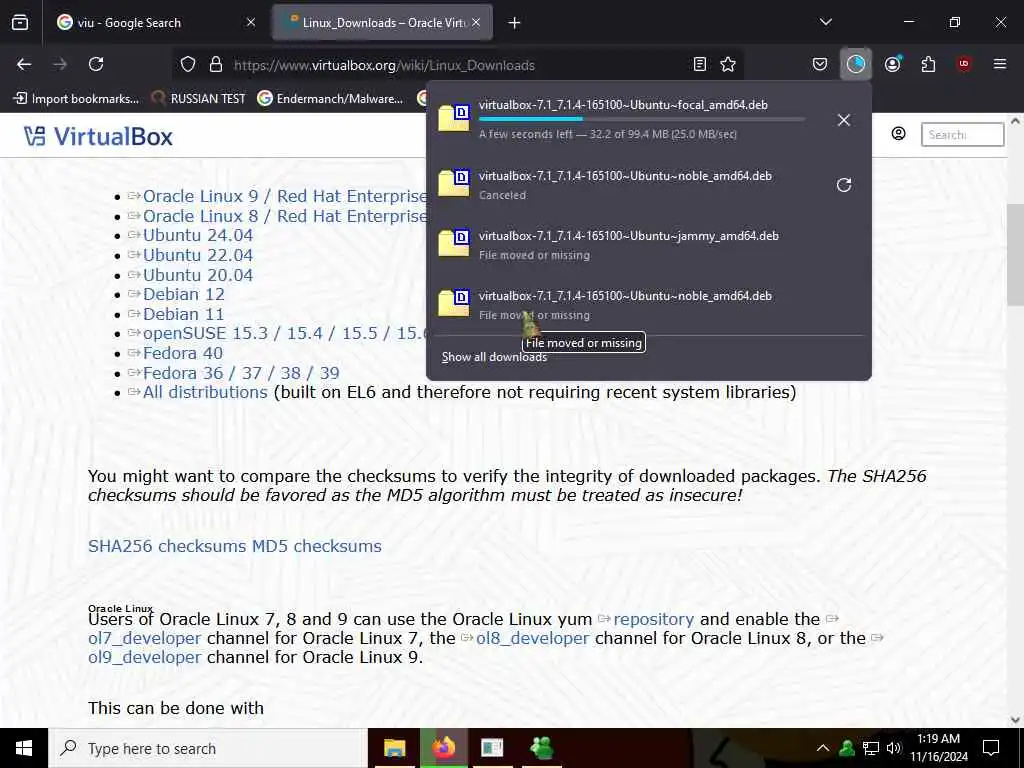Cancel the focal_amd64.deb download
Viewport: 1024px width, 768px height.
pos(844,120)
